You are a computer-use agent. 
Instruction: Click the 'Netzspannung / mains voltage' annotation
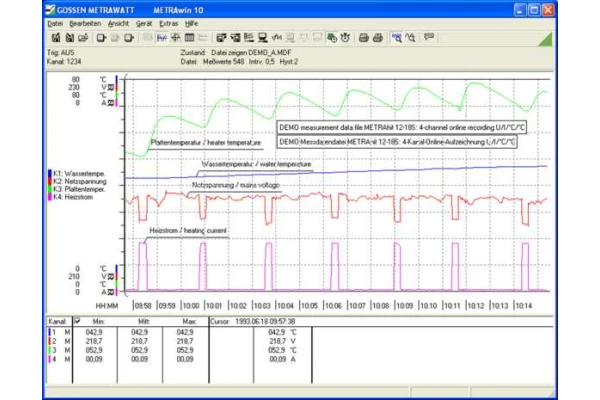pos(236,185)
